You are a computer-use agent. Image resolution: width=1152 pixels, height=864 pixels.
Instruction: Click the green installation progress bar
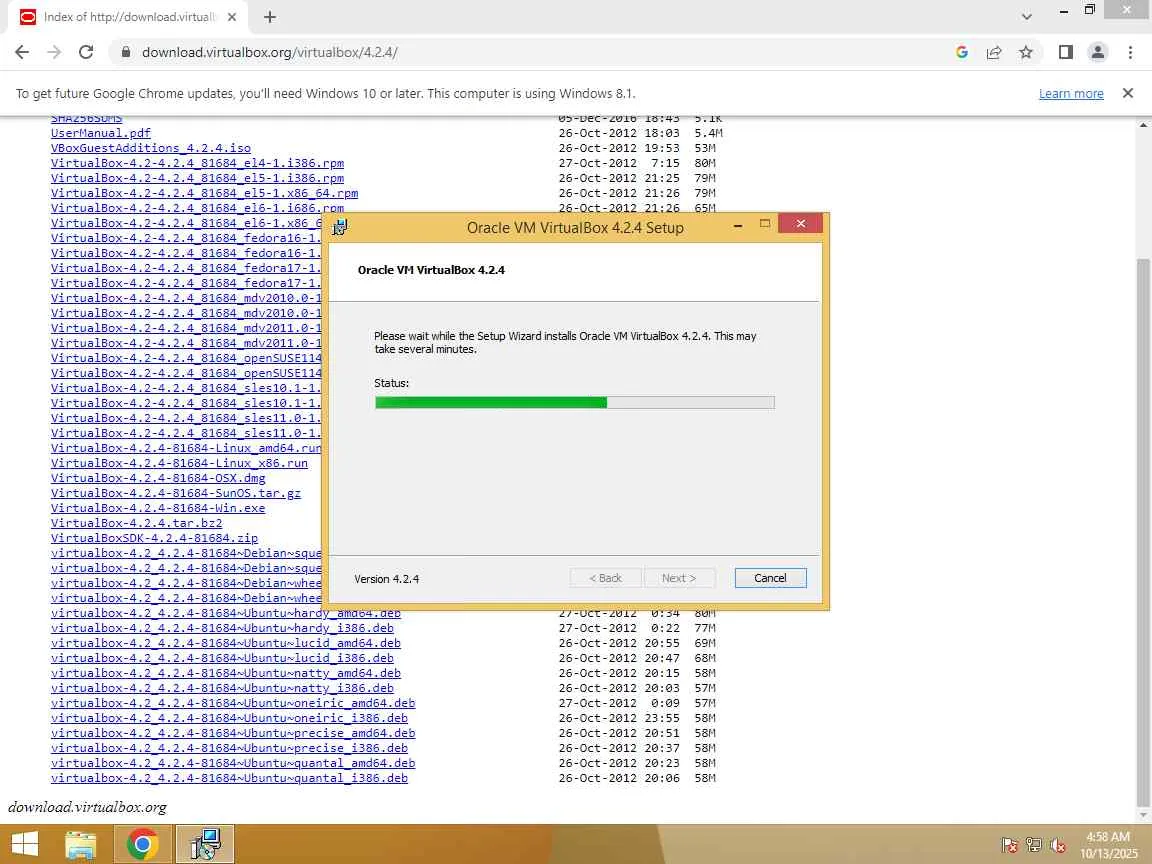coord(574,403)
